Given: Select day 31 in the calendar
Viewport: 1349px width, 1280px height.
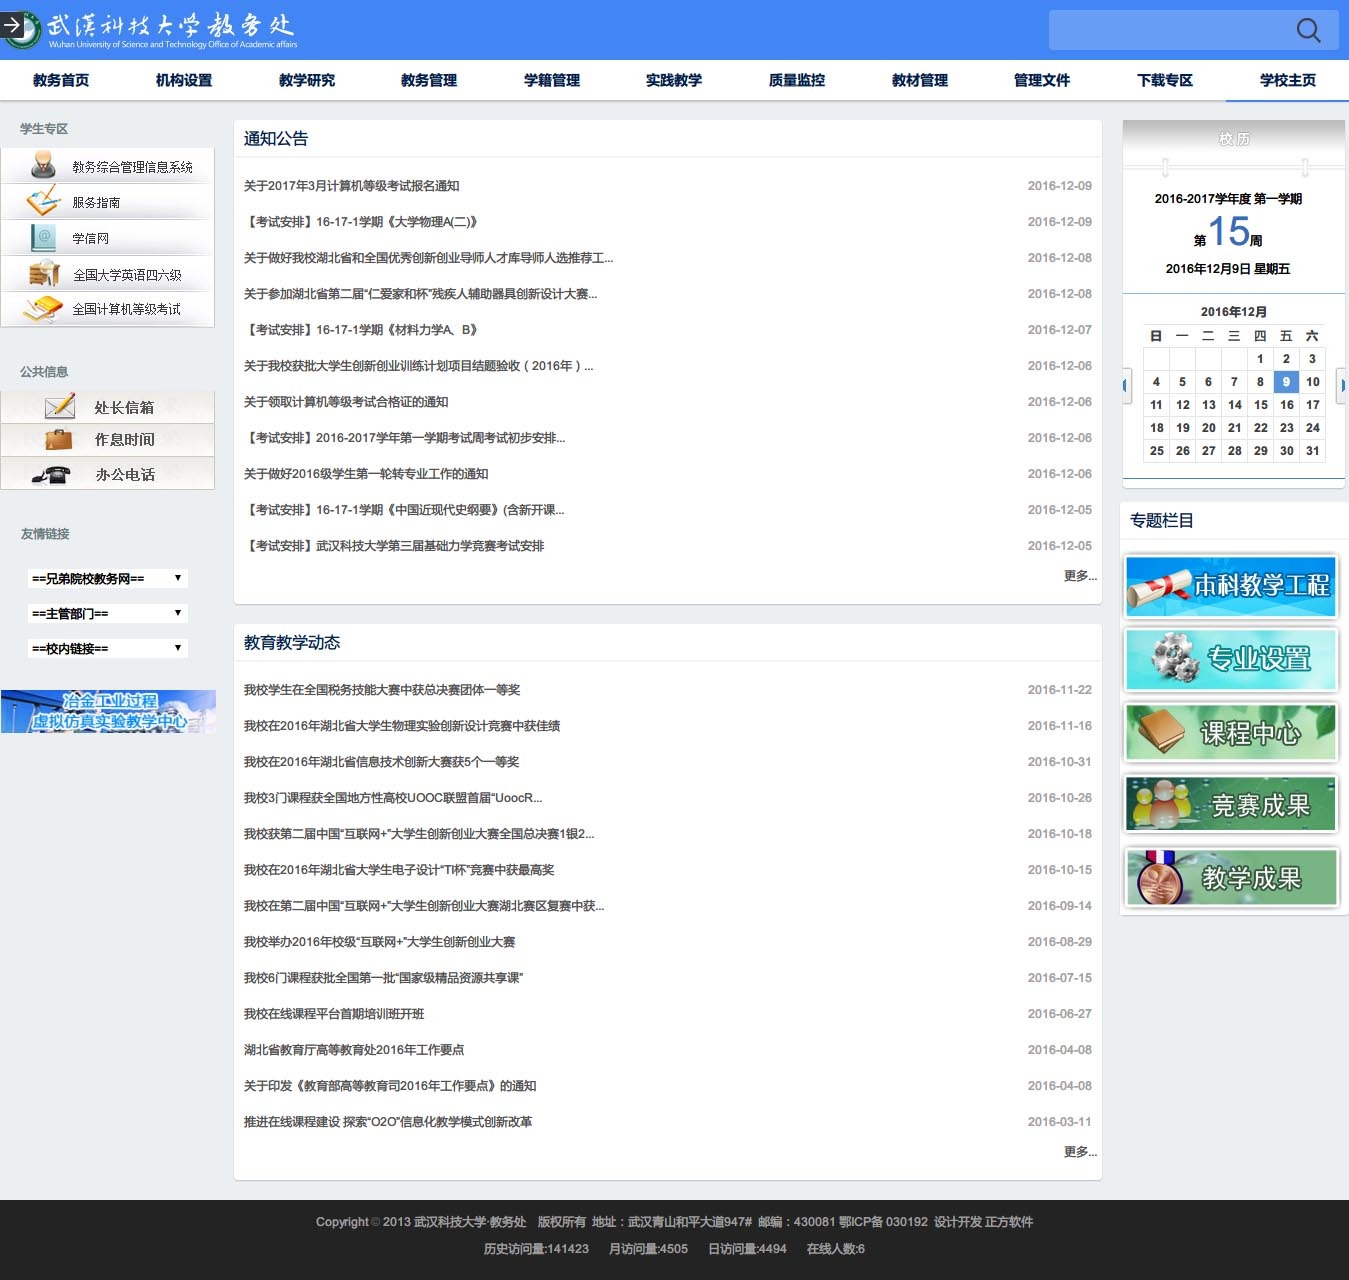Looking at the screenshot, I should coord(1312,450).
